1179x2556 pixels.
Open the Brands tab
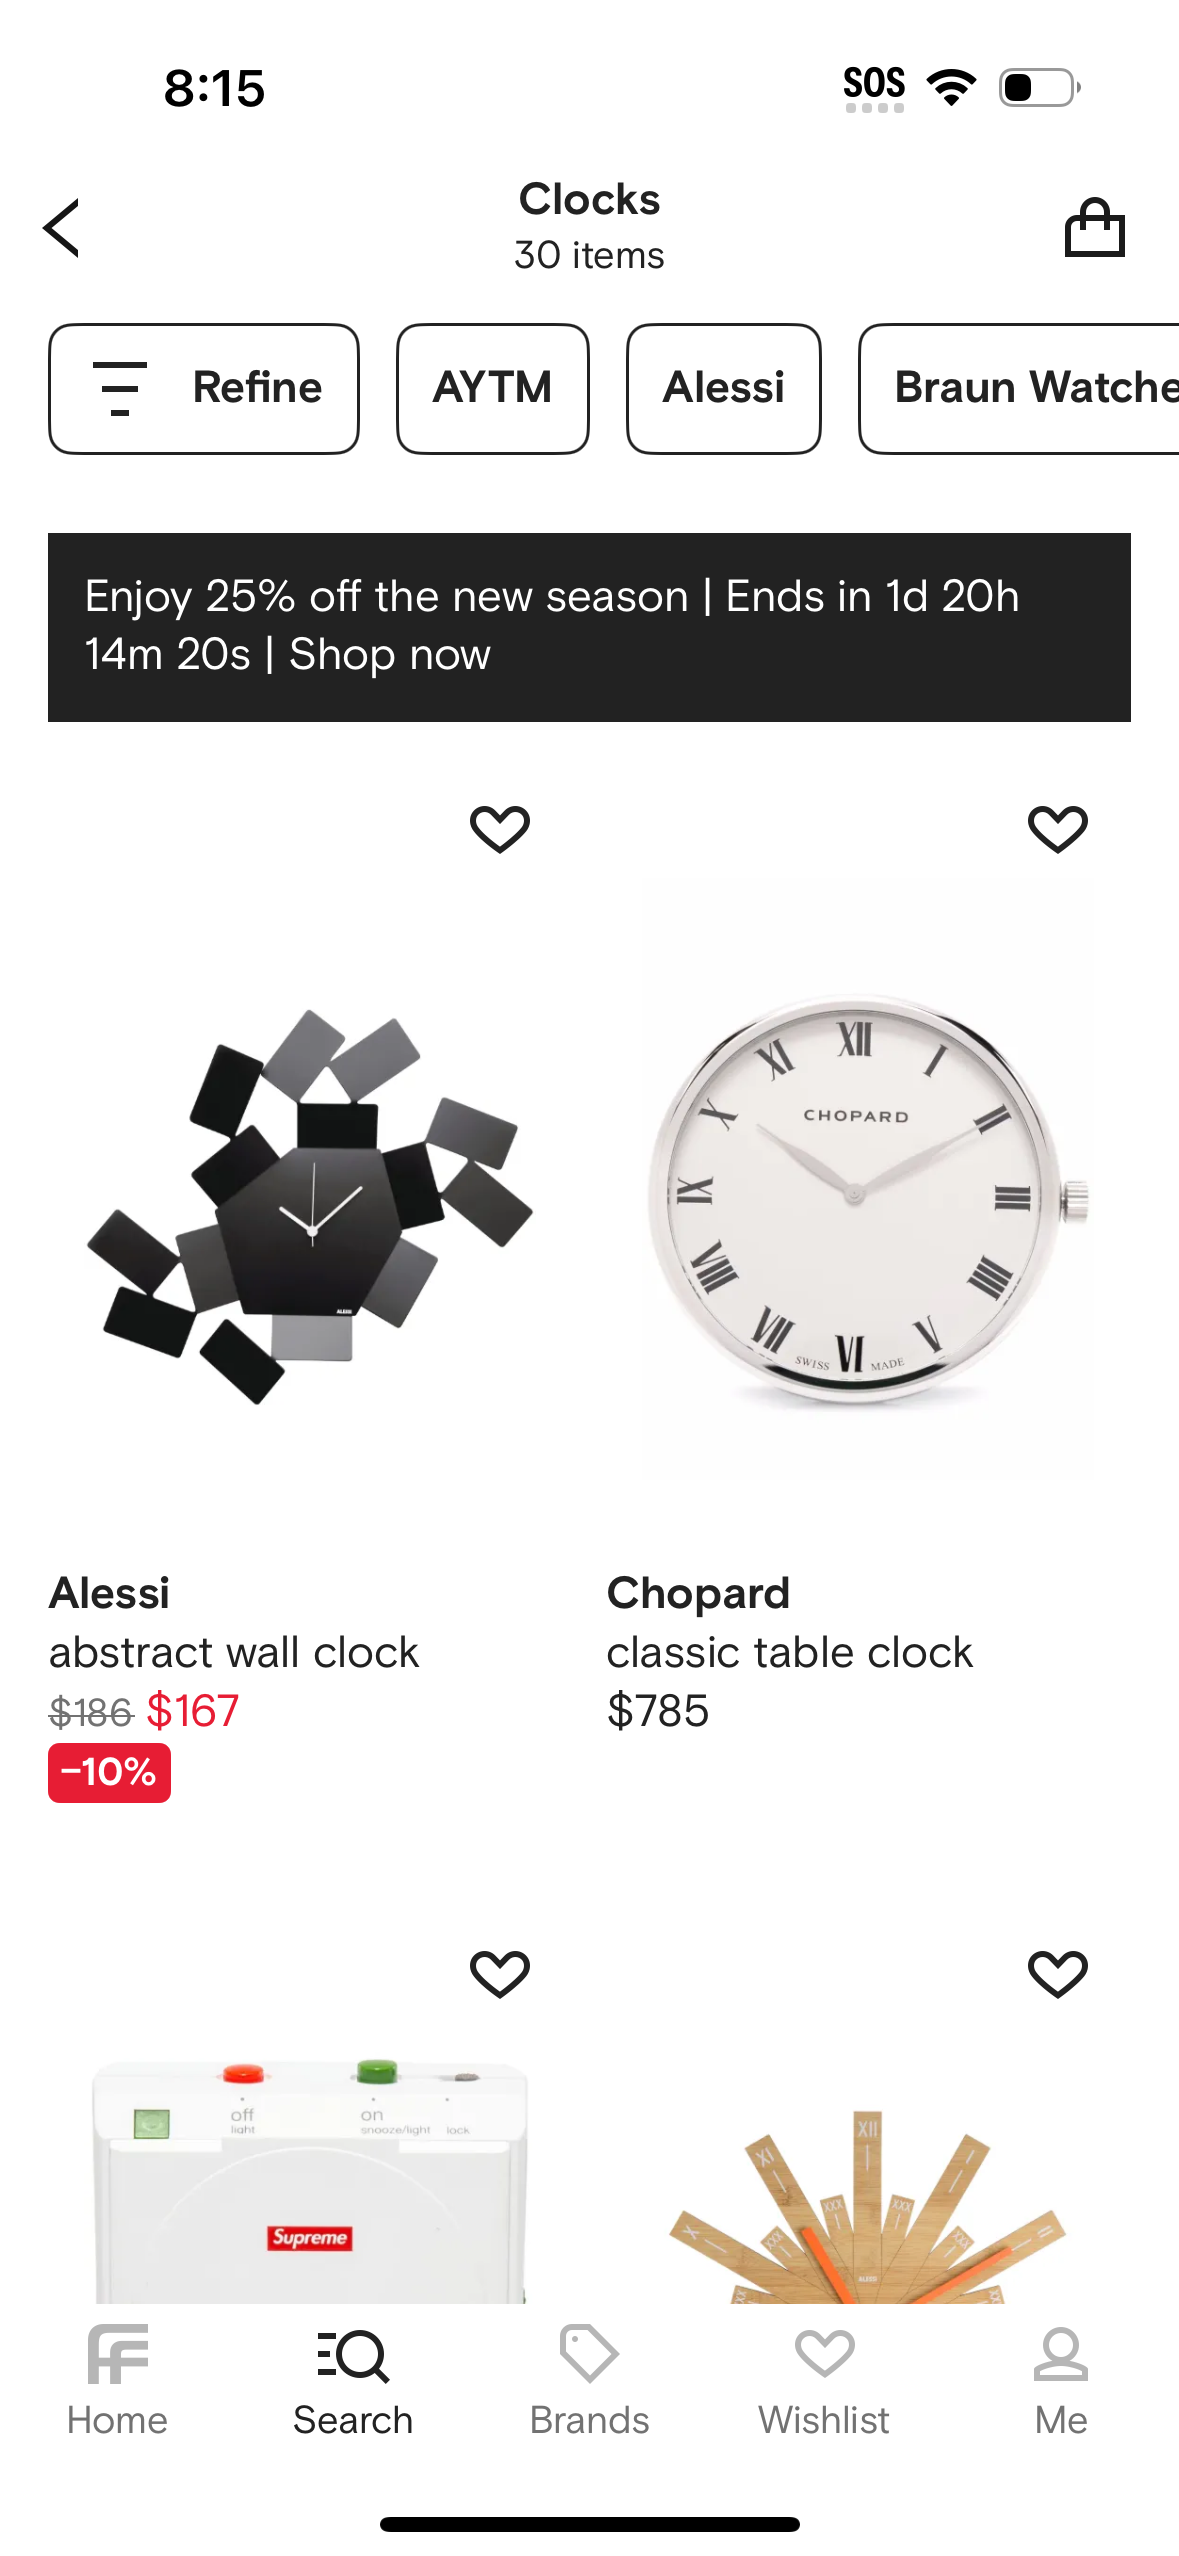[589, 2380]
